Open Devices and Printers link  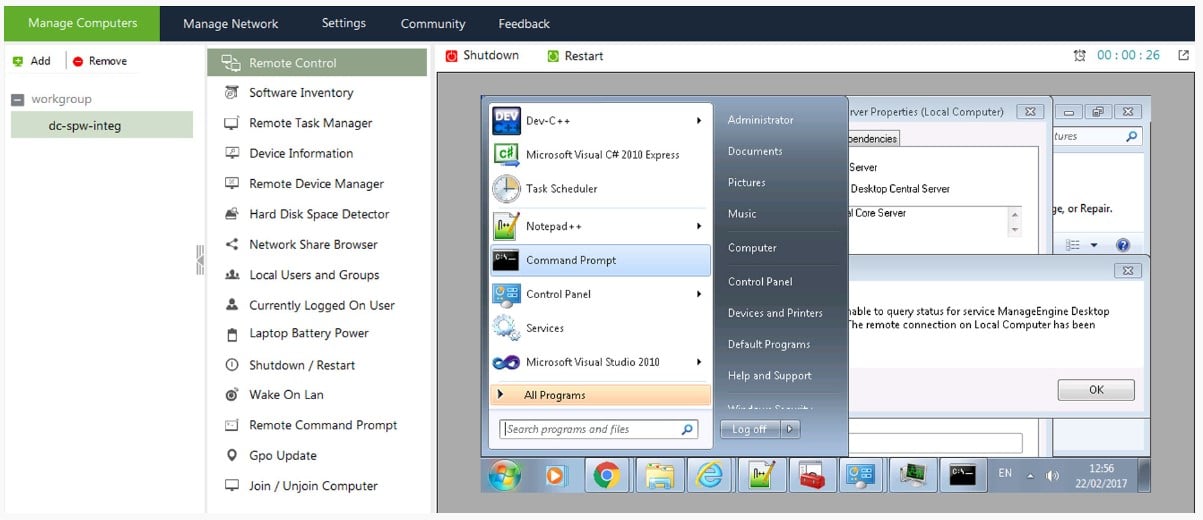[x=775, y=313]
